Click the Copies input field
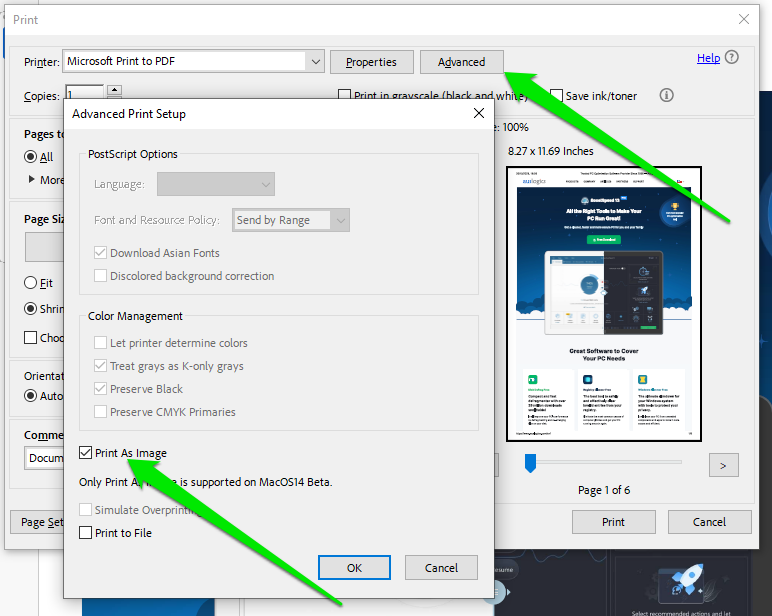This screenshot has width=772, height=616. click(84, 93)
